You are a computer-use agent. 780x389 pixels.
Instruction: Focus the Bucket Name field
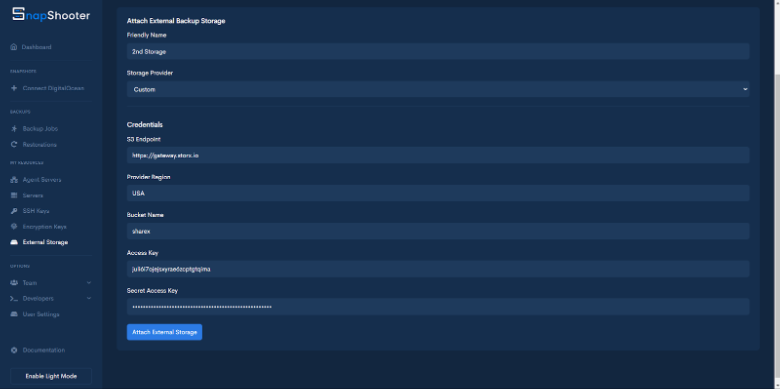click(x=438, y=231)
